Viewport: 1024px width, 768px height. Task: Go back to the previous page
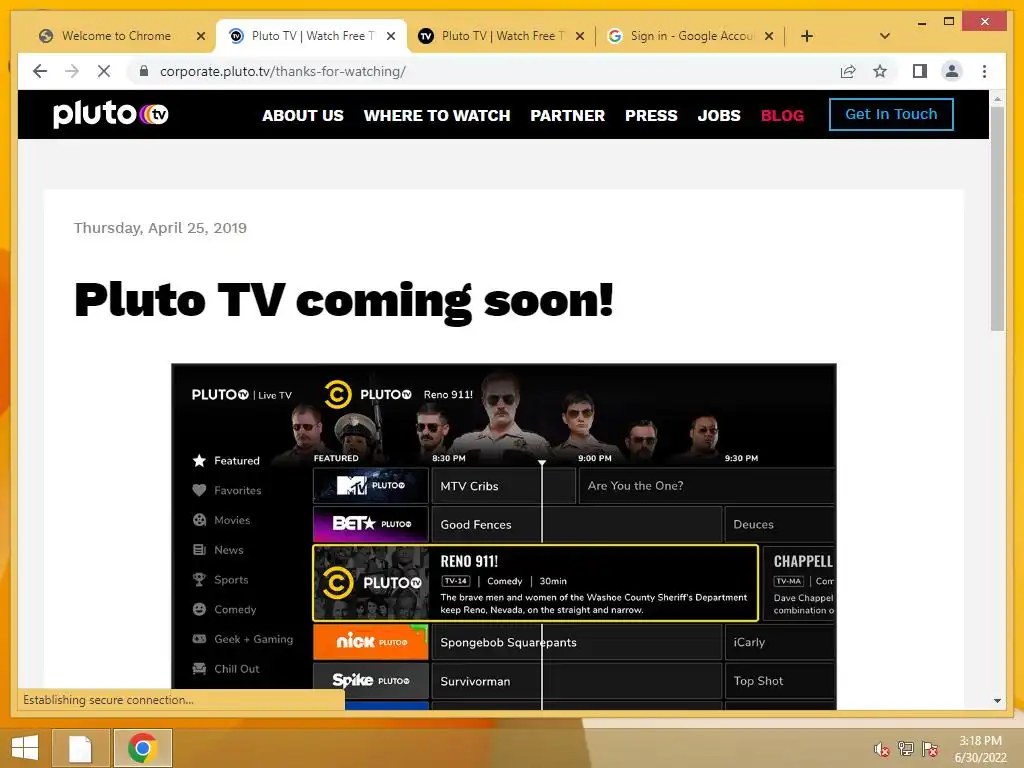40,71
